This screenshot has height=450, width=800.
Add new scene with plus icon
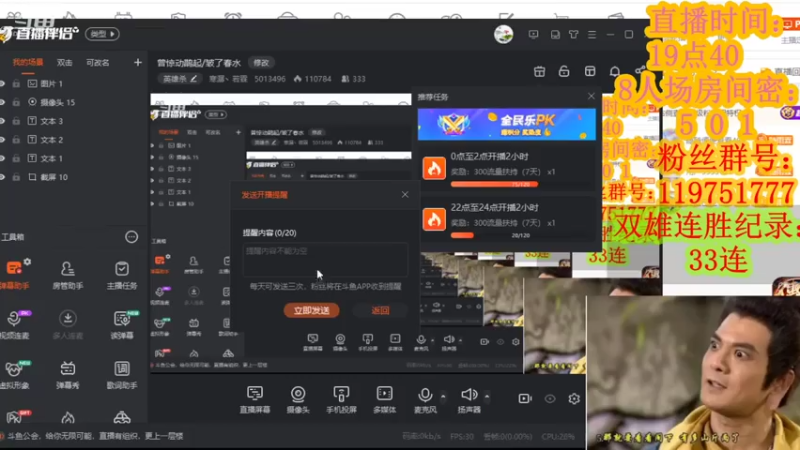pyautogui.click(x=138, y=62)
